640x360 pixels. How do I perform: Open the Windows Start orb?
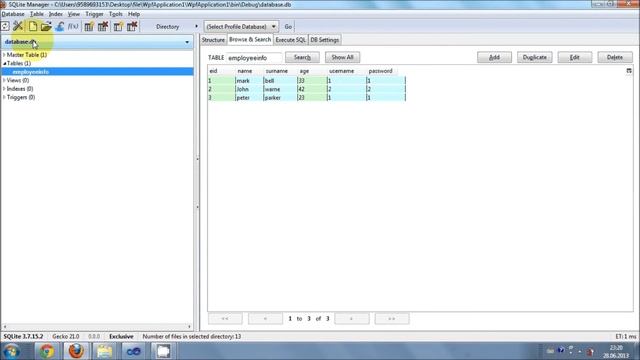pyautogui.click(x=11, y=351)
